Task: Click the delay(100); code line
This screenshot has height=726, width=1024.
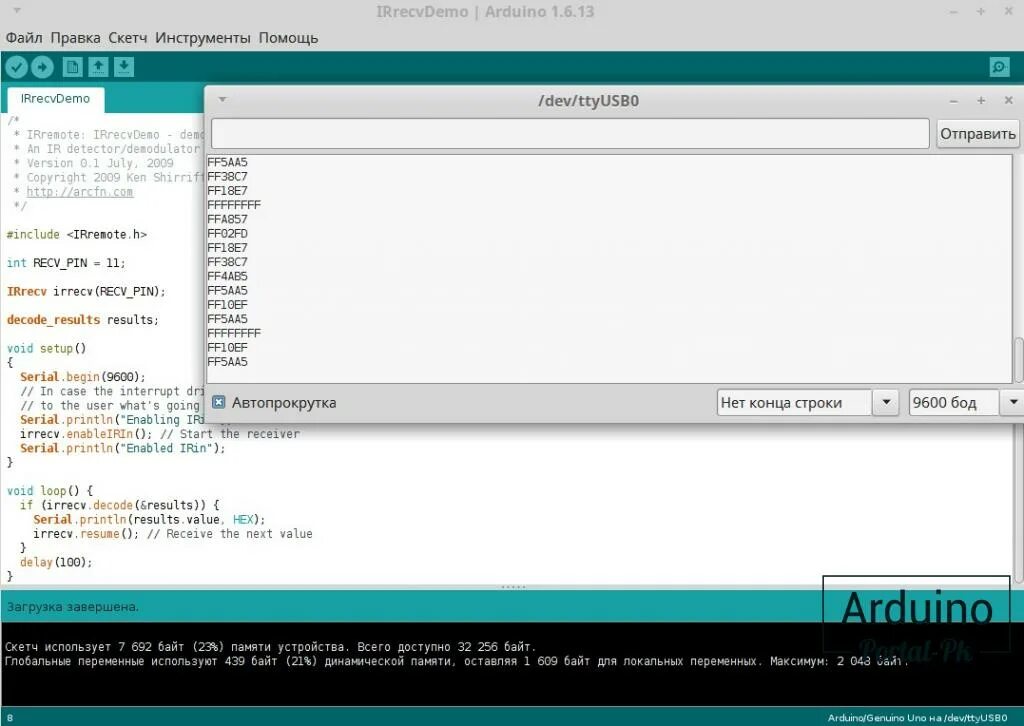Action: pyautogui.click(x=56, y=562)
